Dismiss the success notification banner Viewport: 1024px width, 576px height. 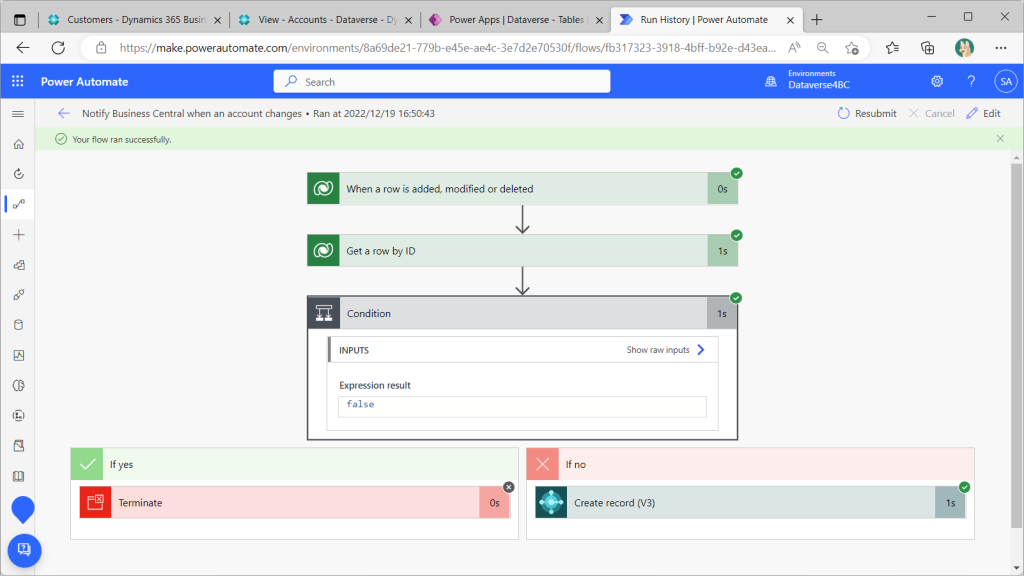coord(1000,138)
